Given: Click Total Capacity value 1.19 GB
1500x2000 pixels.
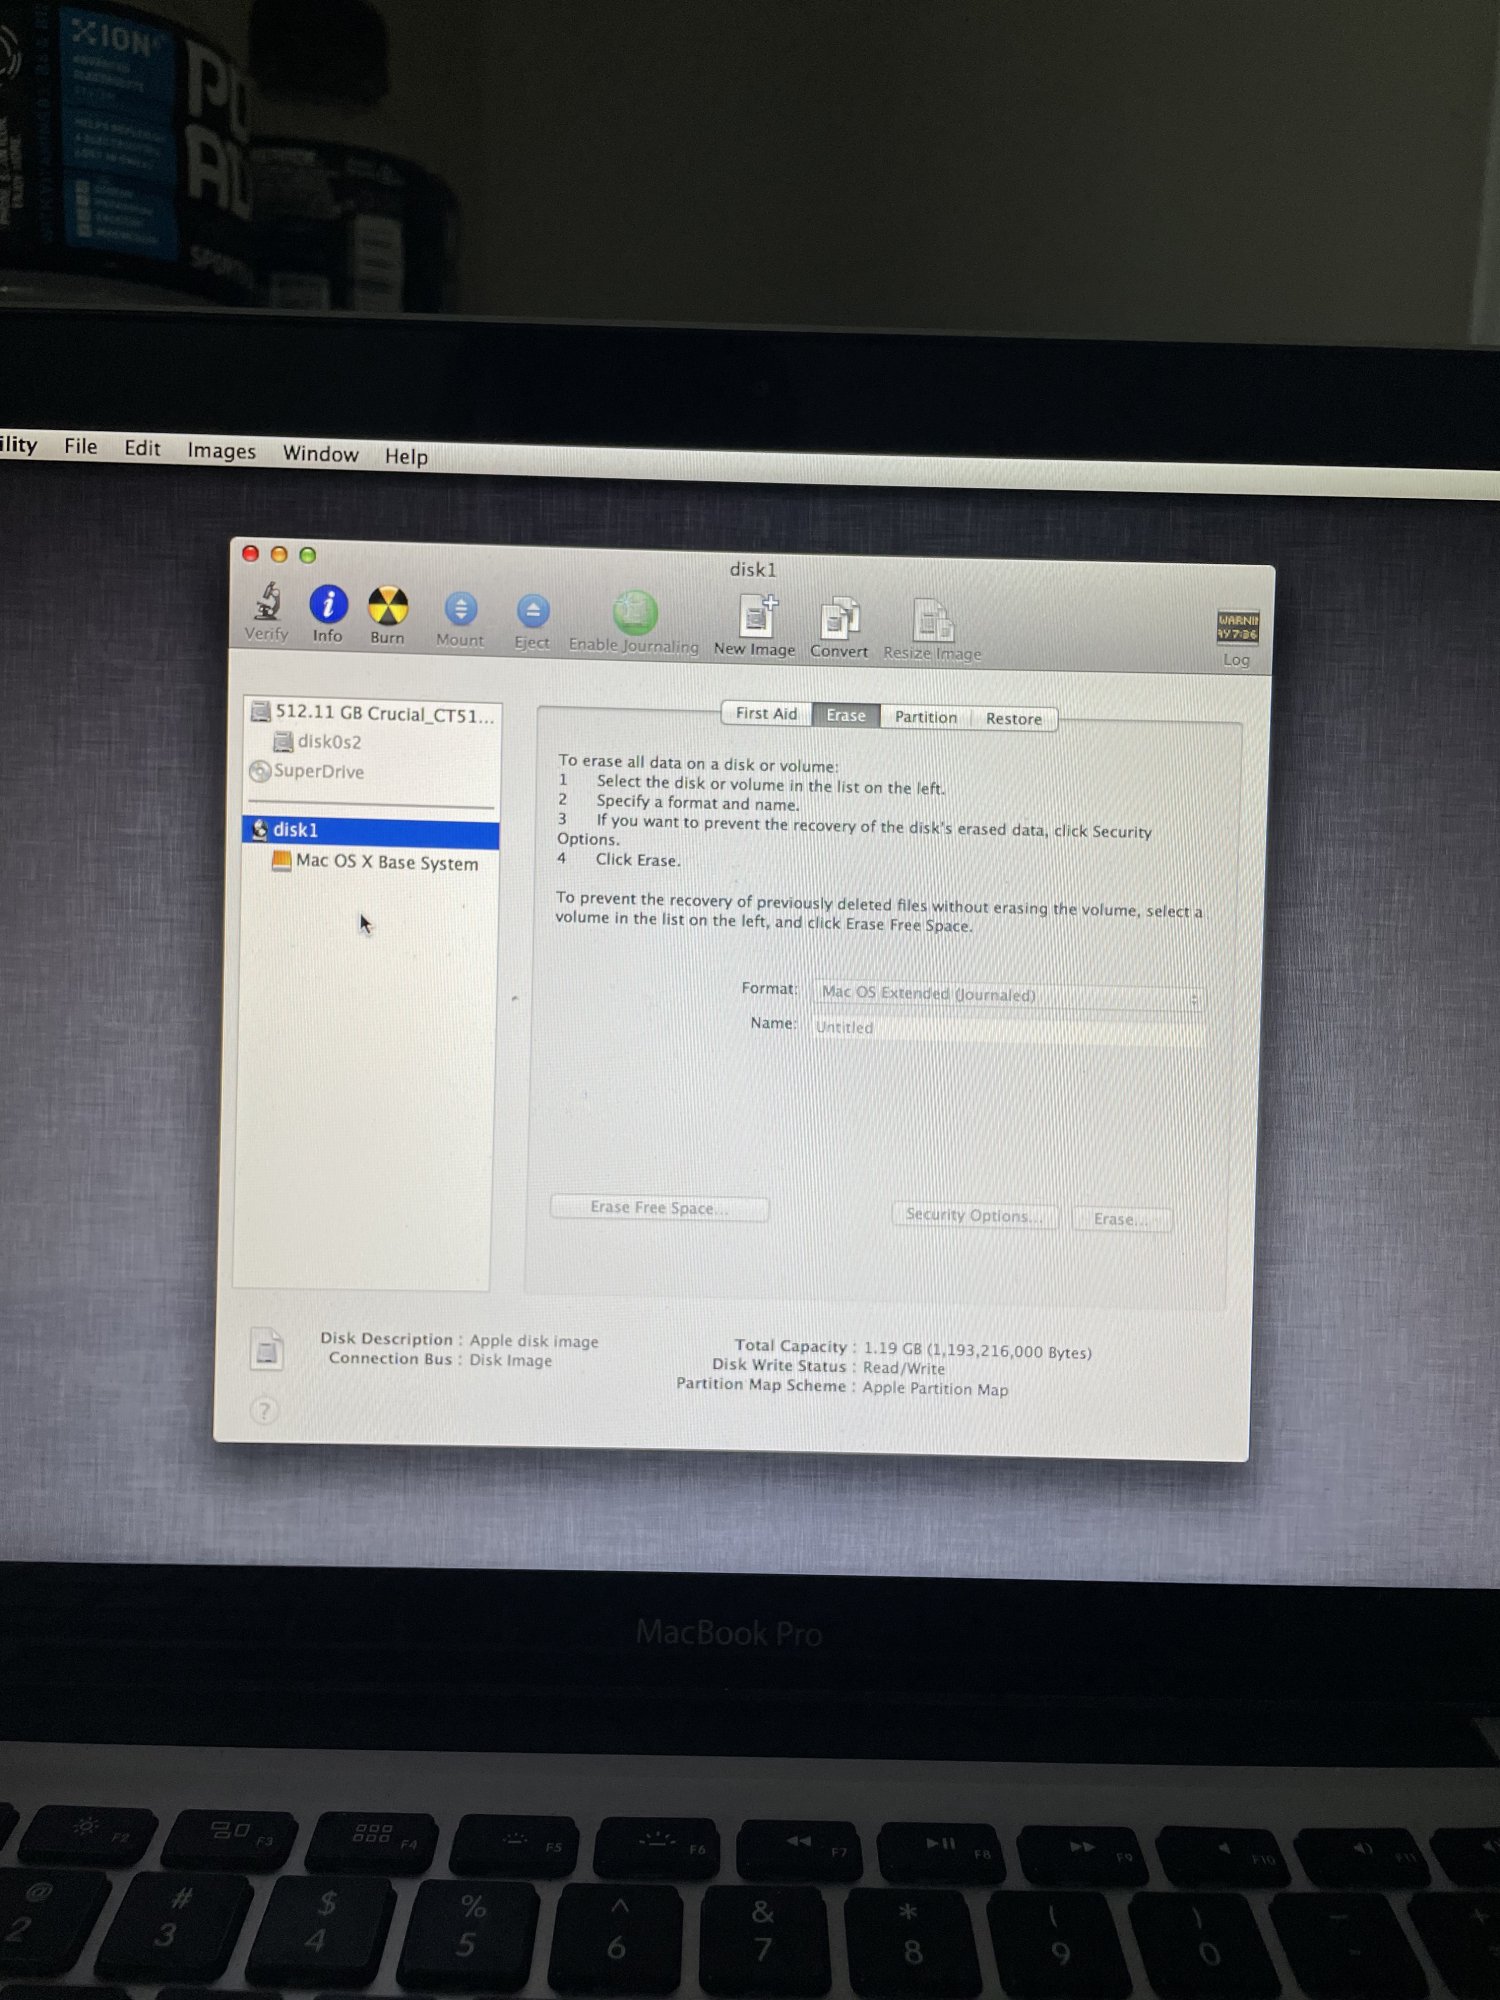Looking at the screenshot, I should (x=977, y=1350).
